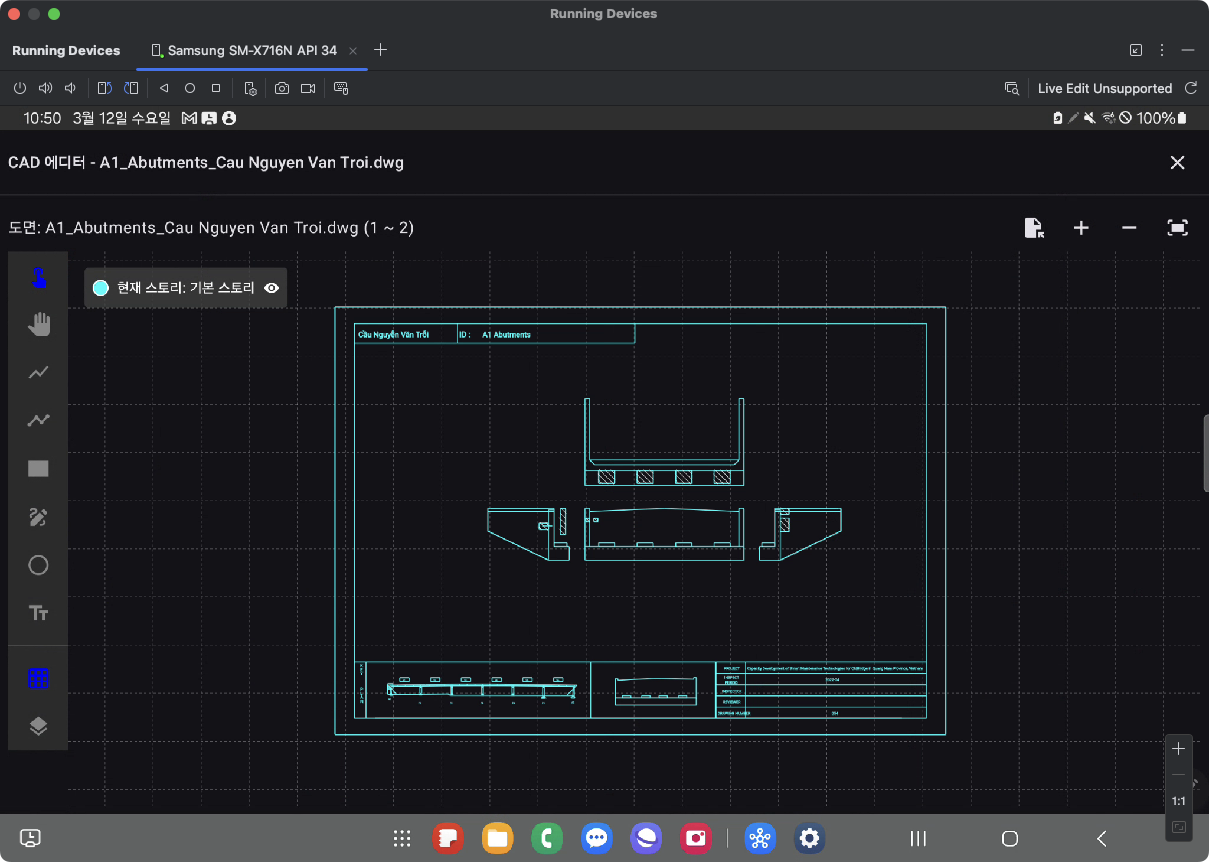The image size is (1209, 862).
Task: Fit drawing to screen icon
Action: pos(1177,228)
